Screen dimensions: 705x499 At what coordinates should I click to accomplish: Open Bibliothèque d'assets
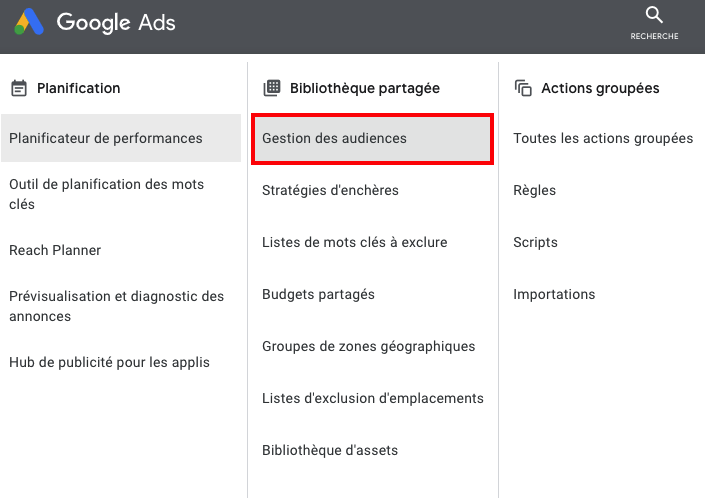click(330, 450)
